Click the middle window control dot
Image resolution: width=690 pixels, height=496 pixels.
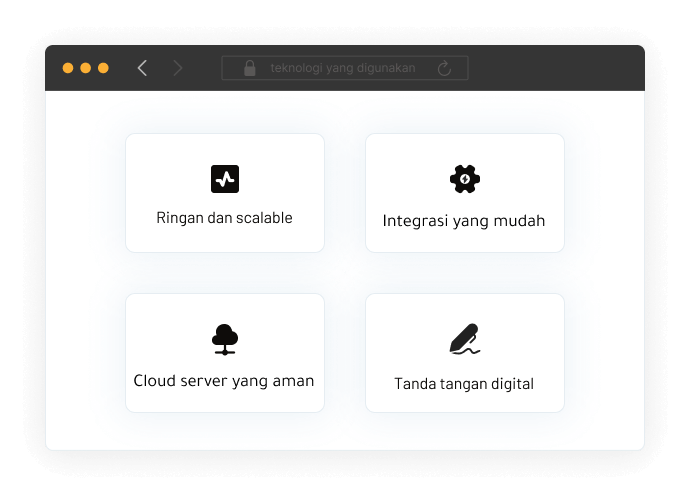[85, 68]
